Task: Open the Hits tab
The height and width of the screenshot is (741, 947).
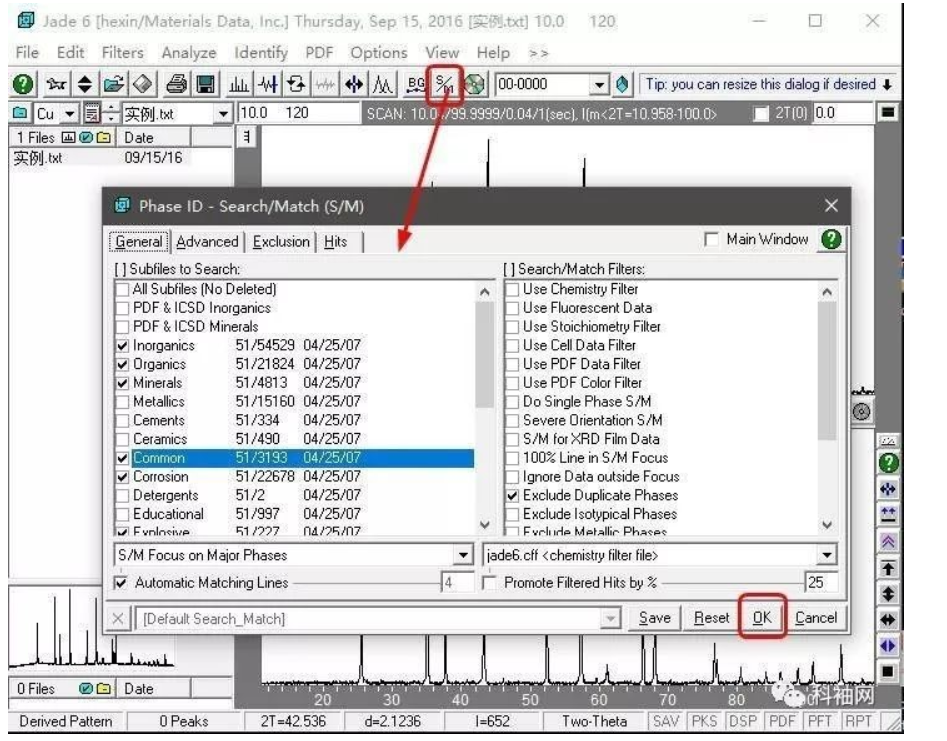Action: [x=336, y=242]
